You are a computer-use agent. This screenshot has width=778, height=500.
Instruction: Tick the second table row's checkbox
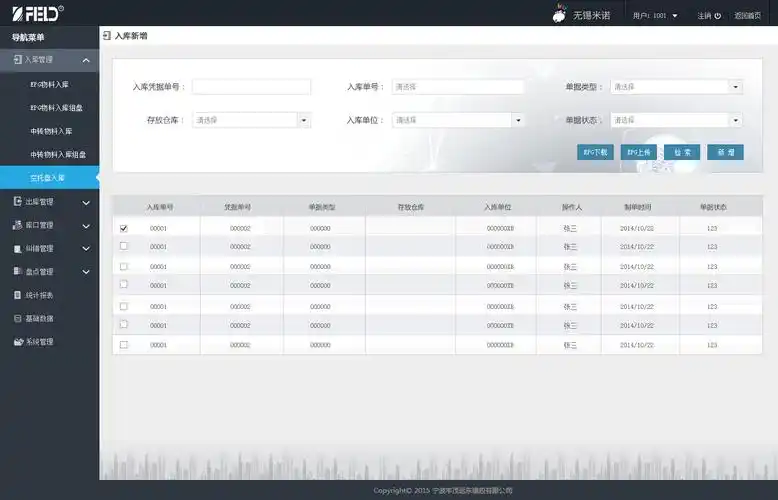click(x=124, y=246)
